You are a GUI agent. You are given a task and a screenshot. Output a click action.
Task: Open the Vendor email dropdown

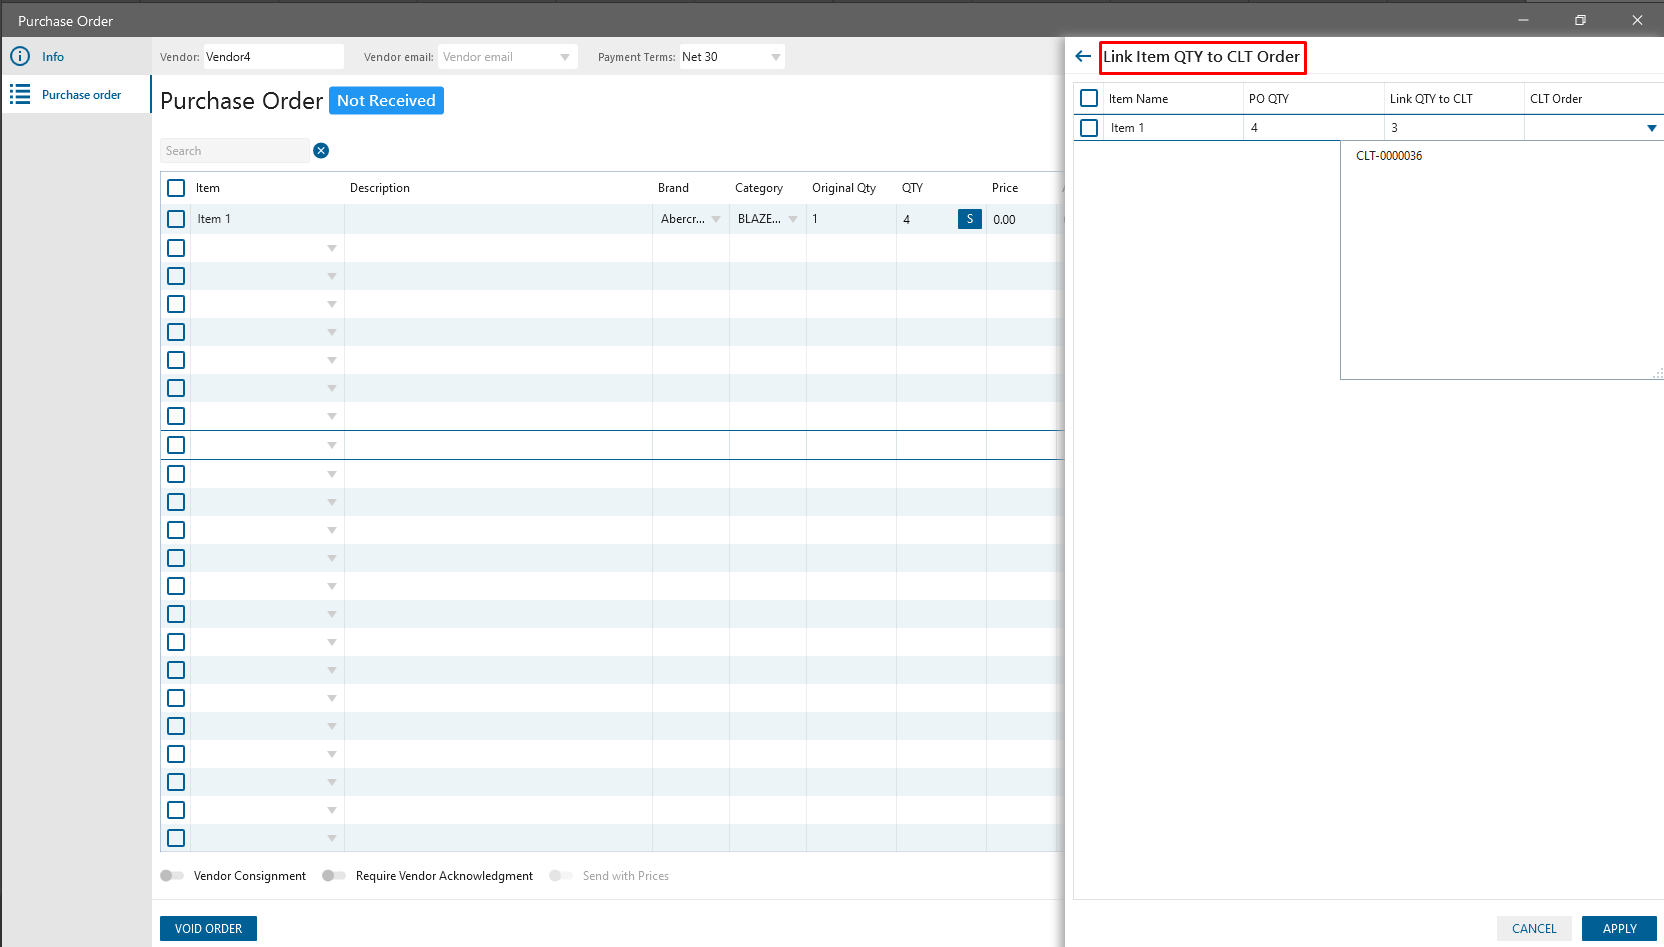[565, 57]
